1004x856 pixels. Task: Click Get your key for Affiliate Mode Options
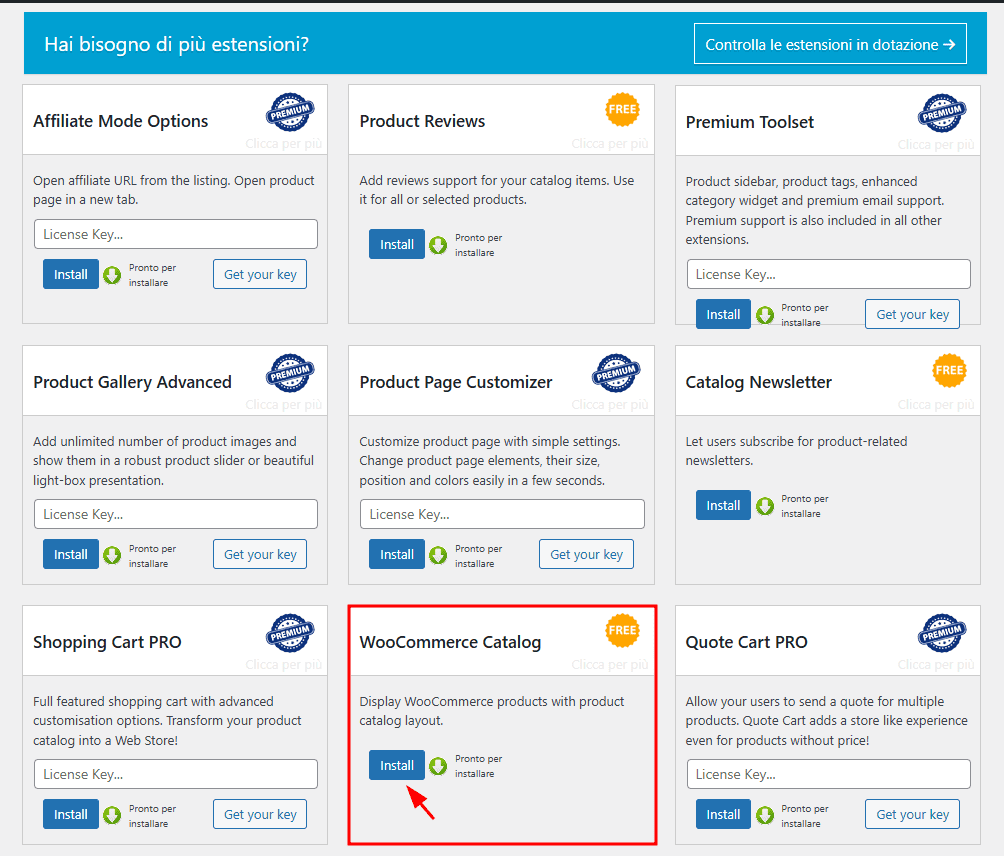coord(259,274)
